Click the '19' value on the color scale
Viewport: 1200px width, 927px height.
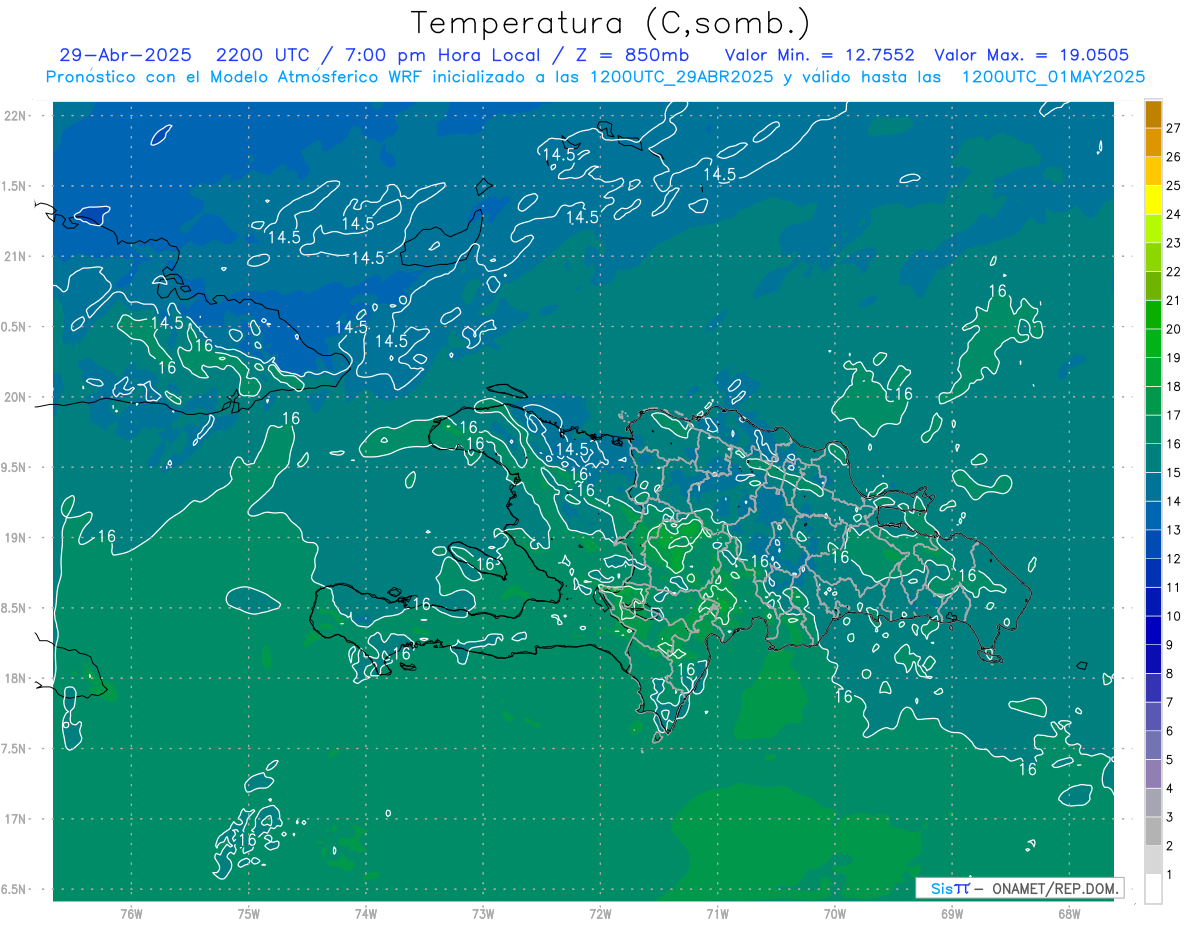coord(1174,358)
